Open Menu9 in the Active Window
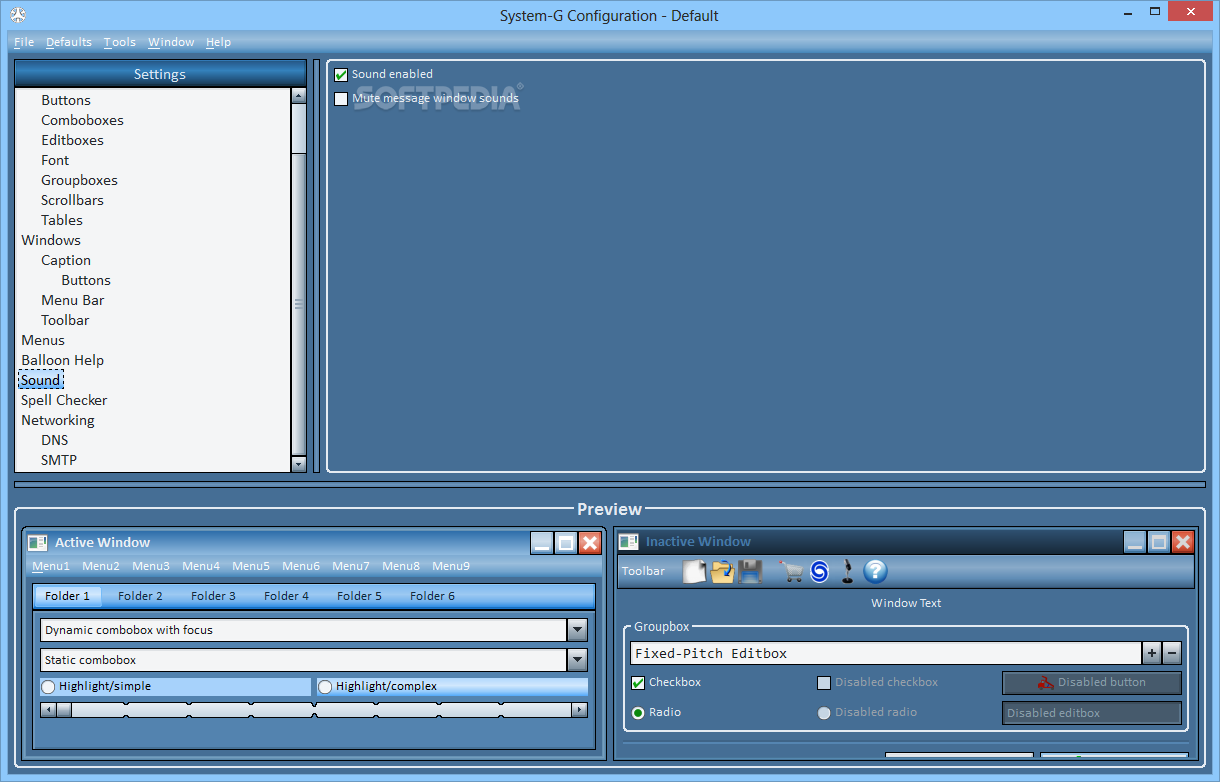 [451, 566]
